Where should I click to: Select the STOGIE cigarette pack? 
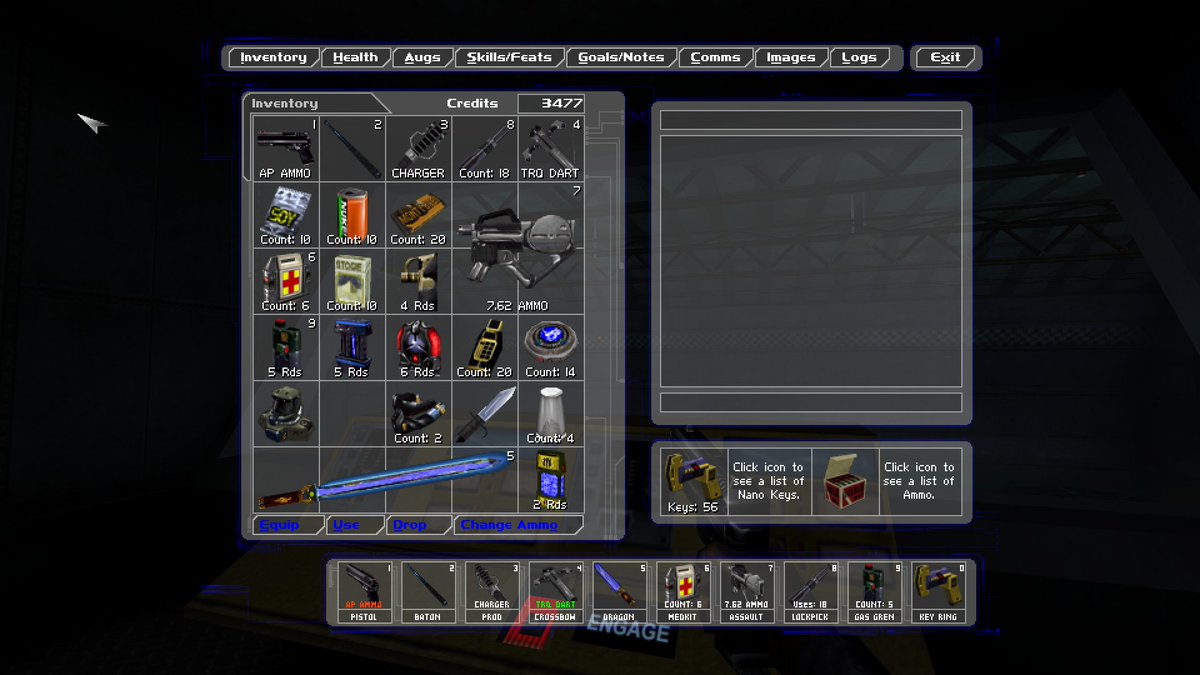pos(352,280)
